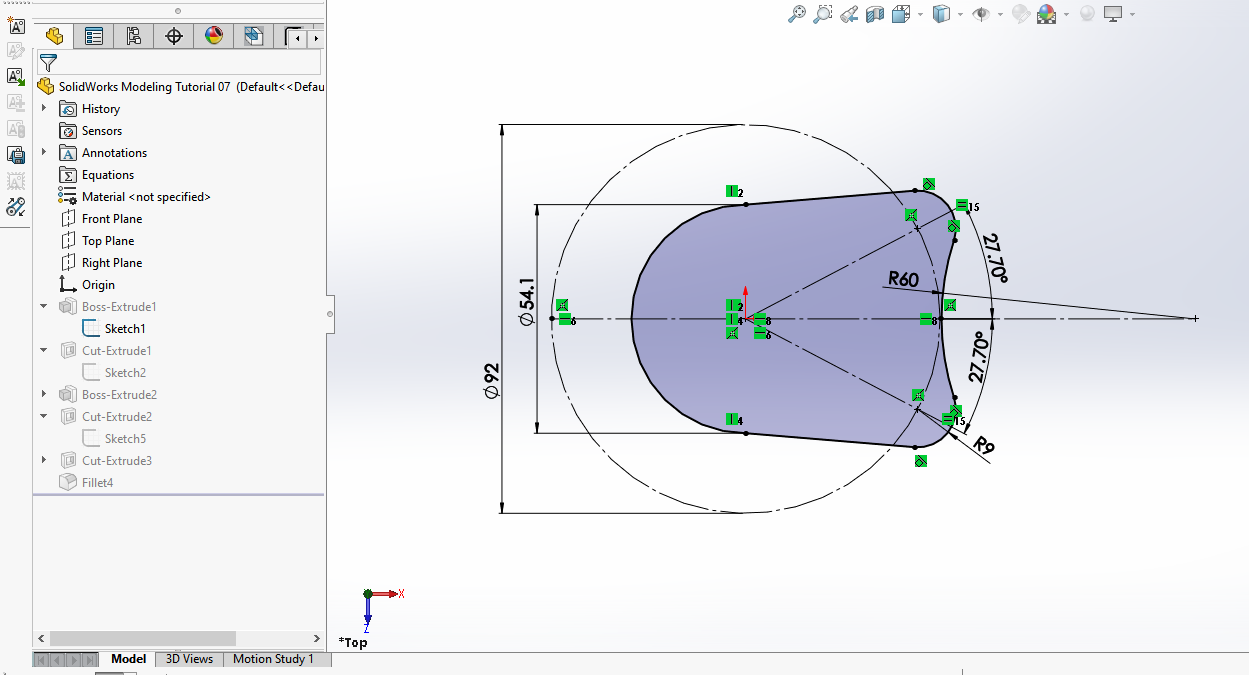Click the feature tree filter funnel
1249x675 pixels.
point(48,62)
